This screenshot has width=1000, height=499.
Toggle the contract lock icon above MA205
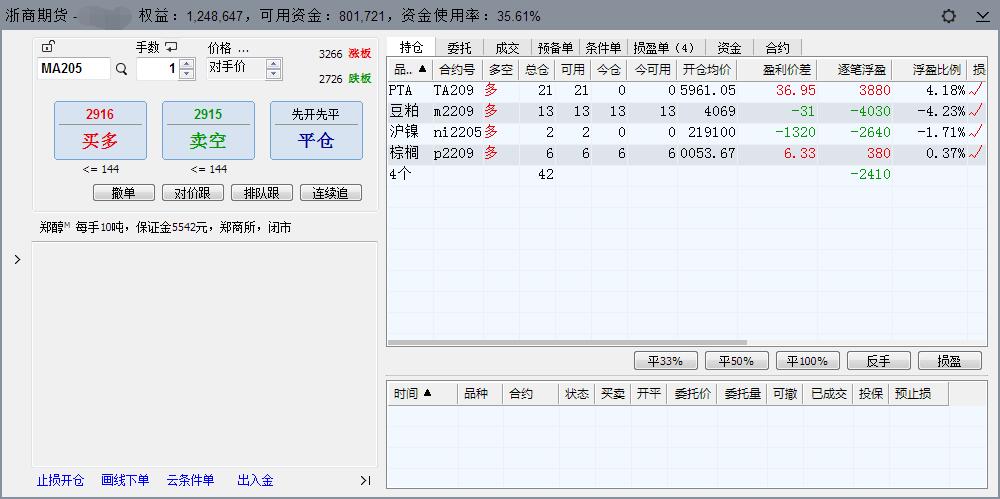tap(48, 47)
